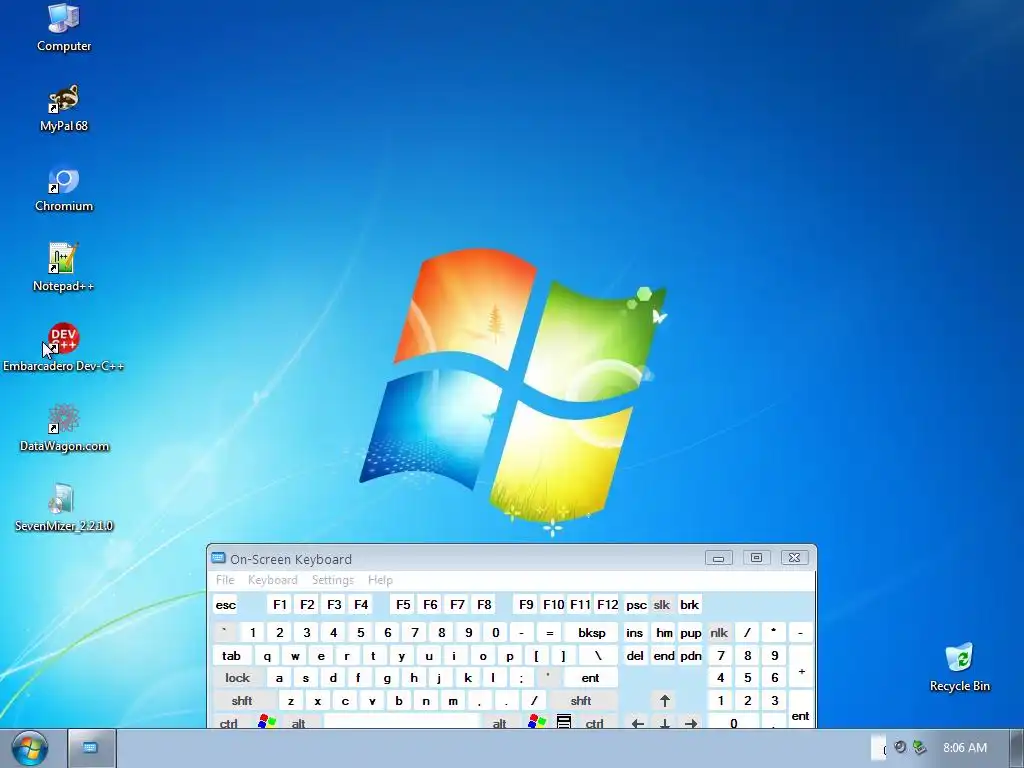Toggle the right shft key
Viewport: 1024px width, 768px height.
pyautogui.click(x=581, y=701)
